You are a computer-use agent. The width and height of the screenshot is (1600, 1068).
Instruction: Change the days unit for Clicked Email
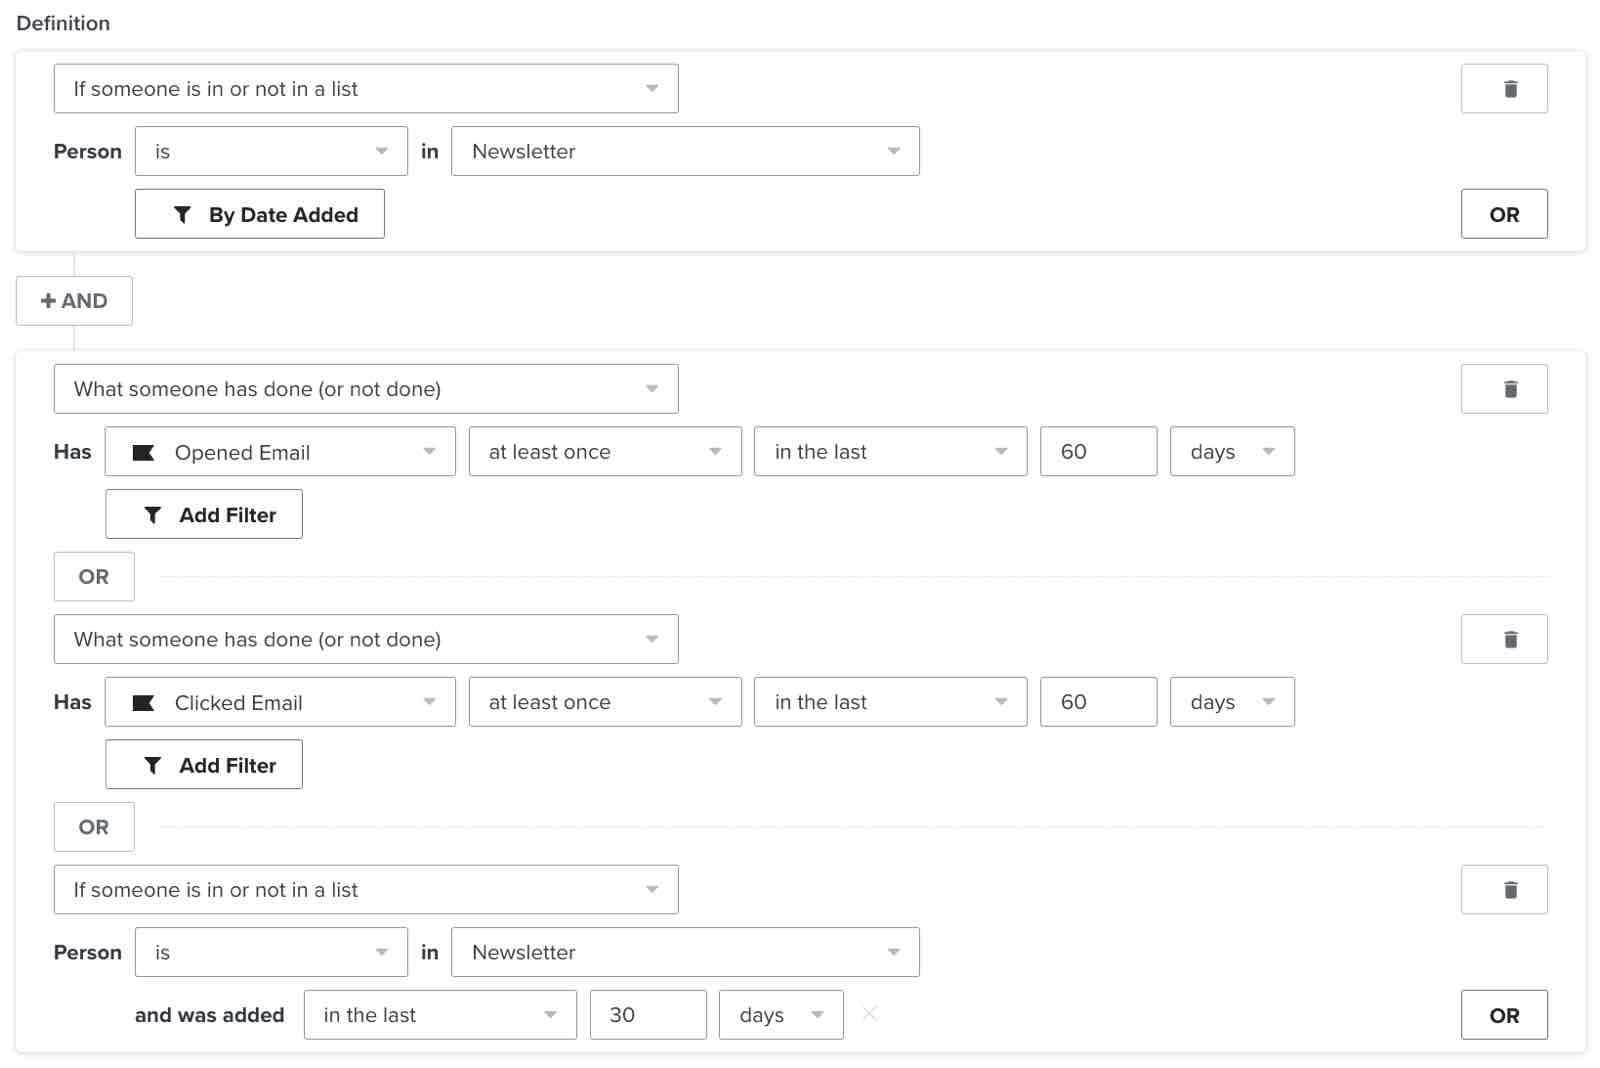click(x=1232, y=702)
